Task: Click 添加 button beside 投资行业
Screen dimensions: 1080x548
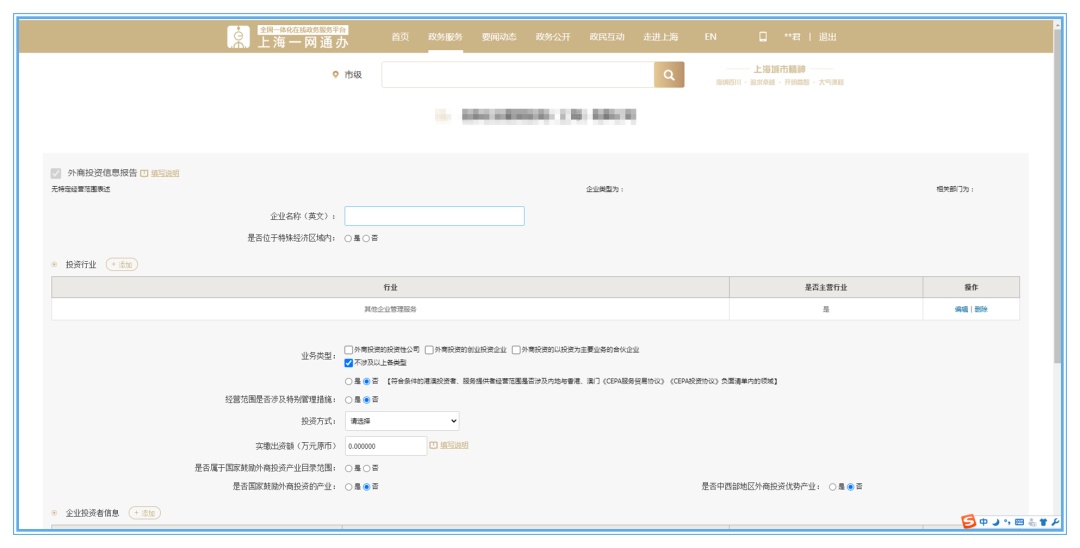Action: pyautogui.click(x=122, y=264)
